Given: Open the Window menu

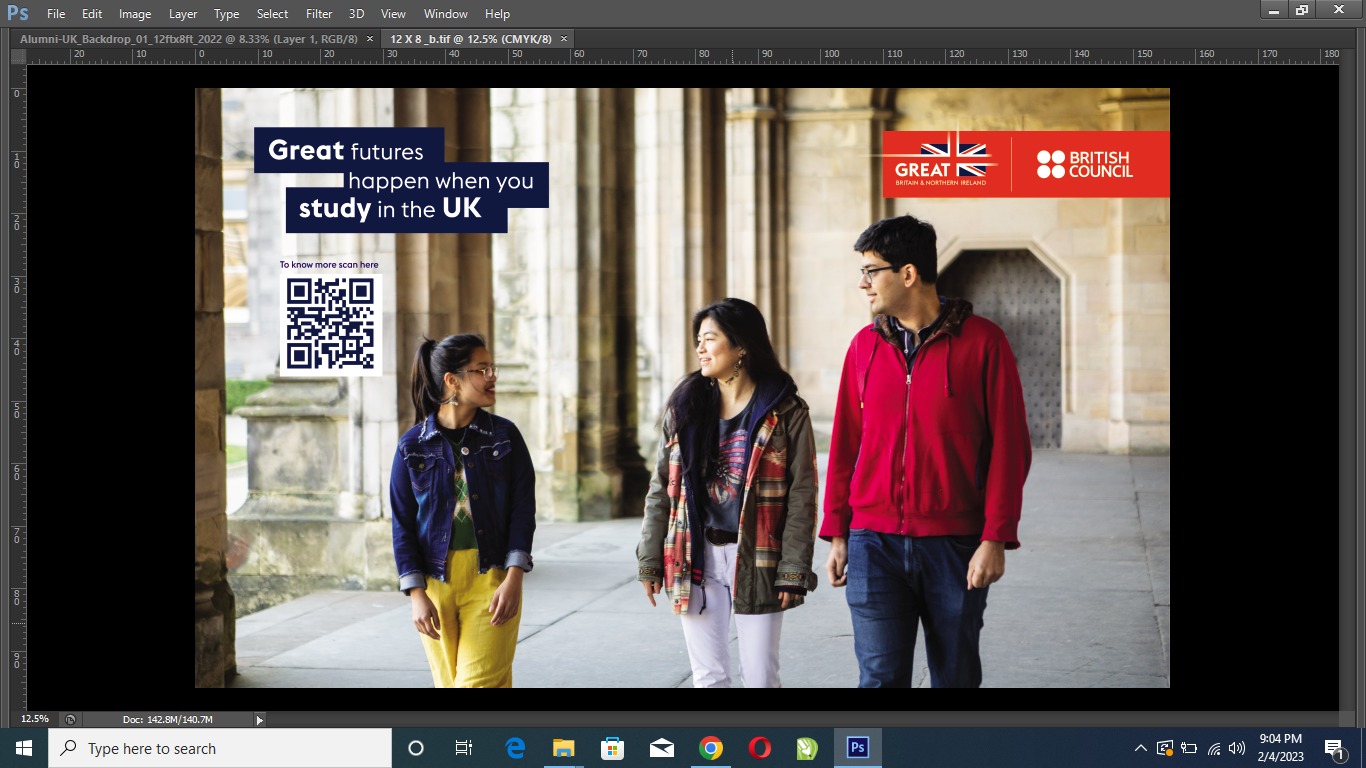Looking at the screenshot, I should point(445,14).
